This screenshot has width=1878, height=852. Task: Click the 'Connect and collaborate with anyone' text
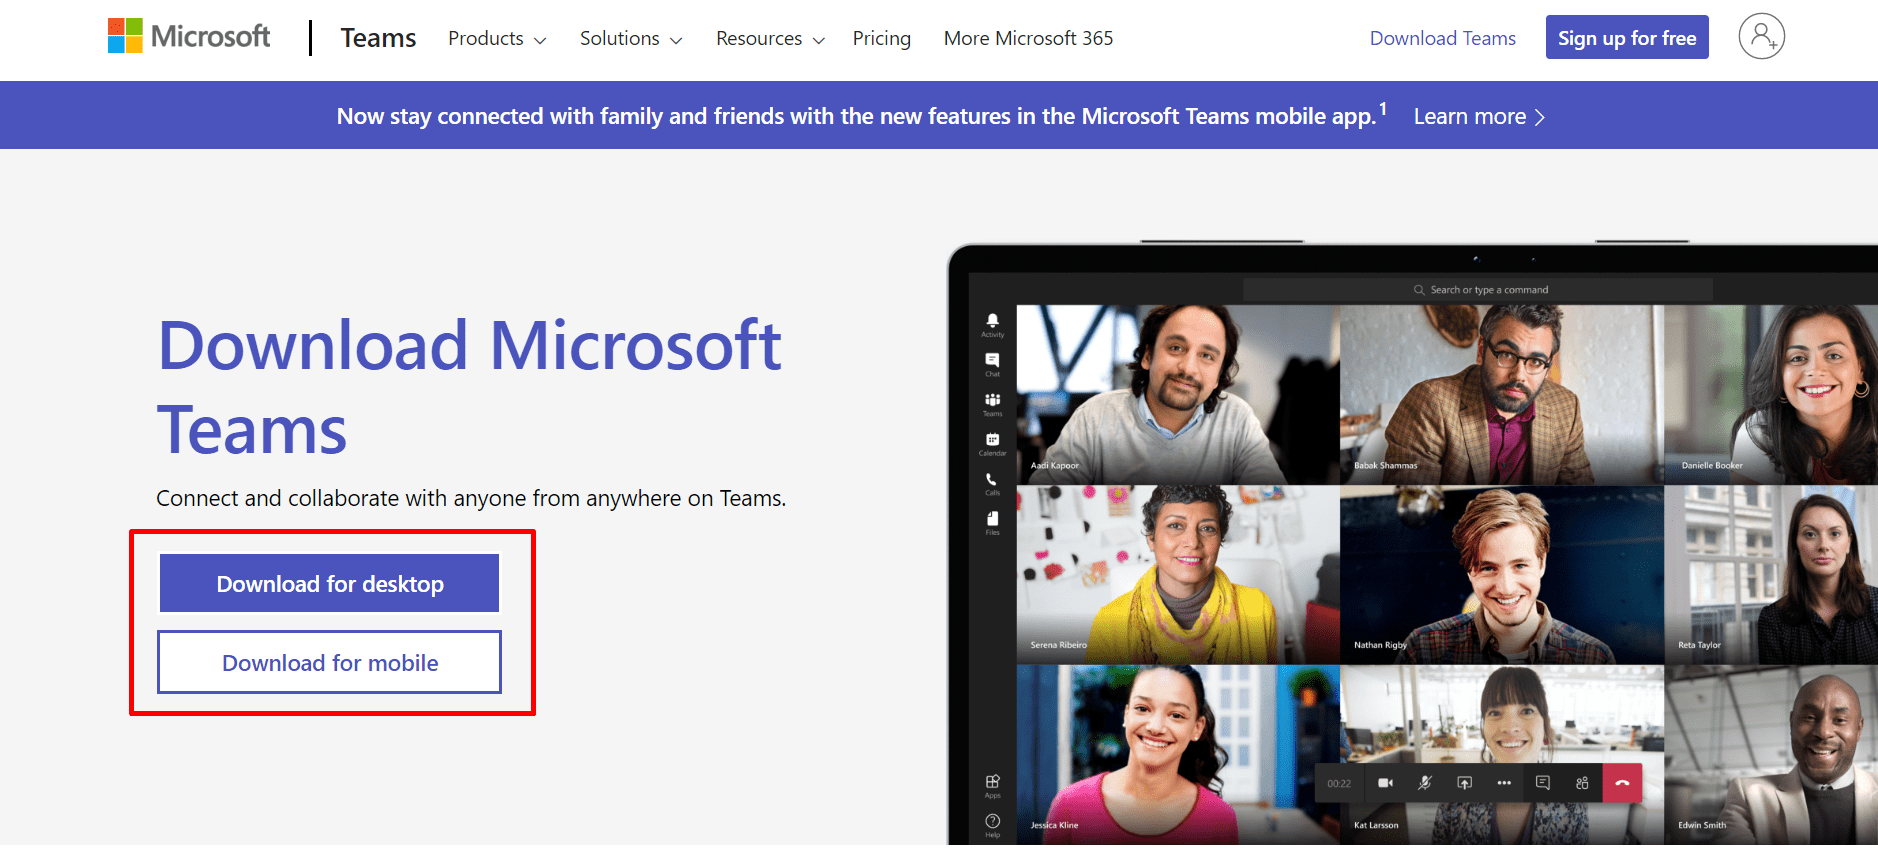pos(471,498)
